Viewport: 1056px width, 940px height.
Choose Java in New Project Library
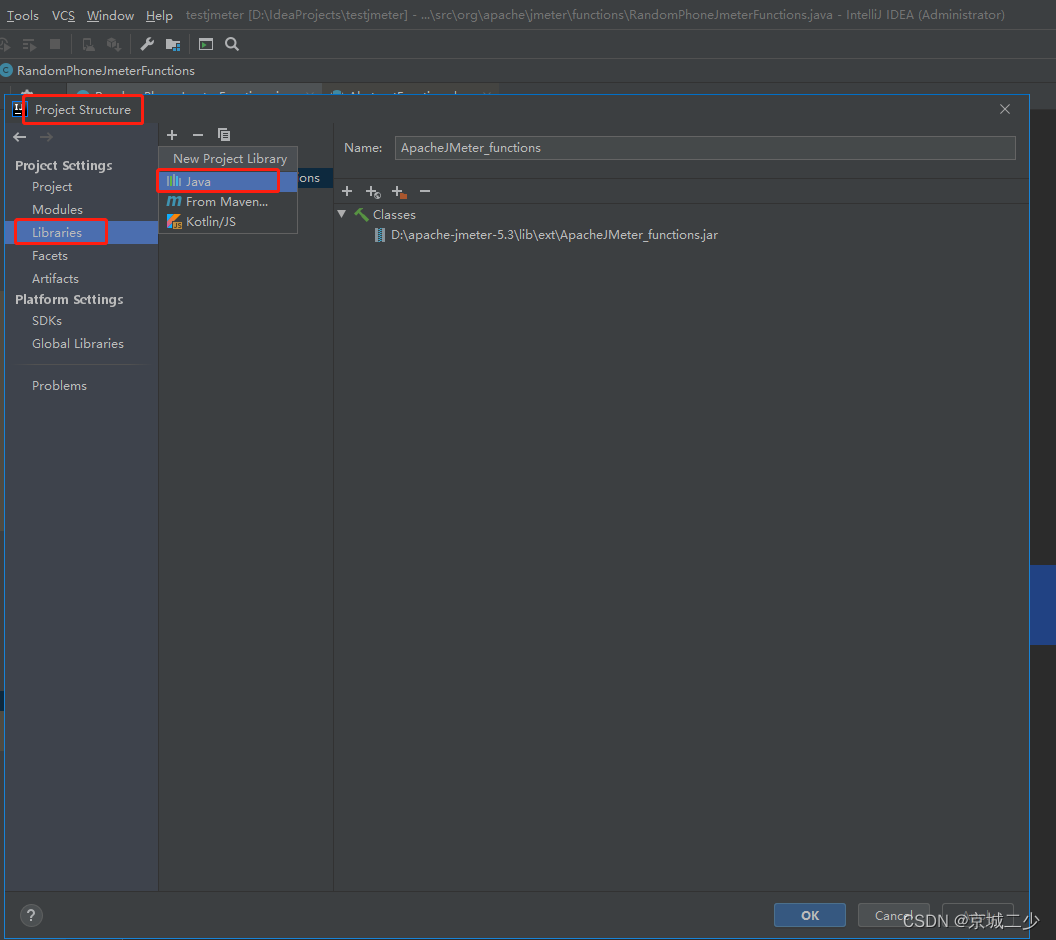pyautogui.click(x=228, y=181)
